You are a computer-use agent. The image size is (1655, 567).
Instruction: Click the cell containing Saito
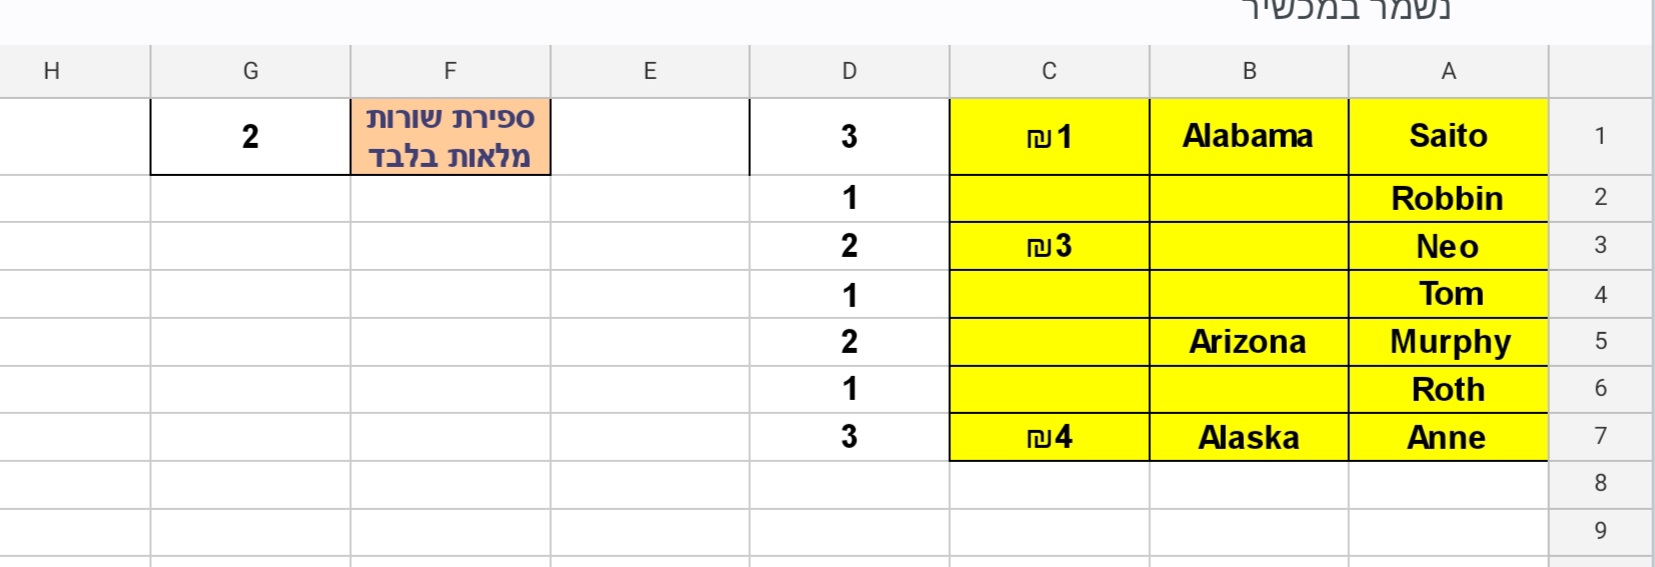pos(1448,136)
